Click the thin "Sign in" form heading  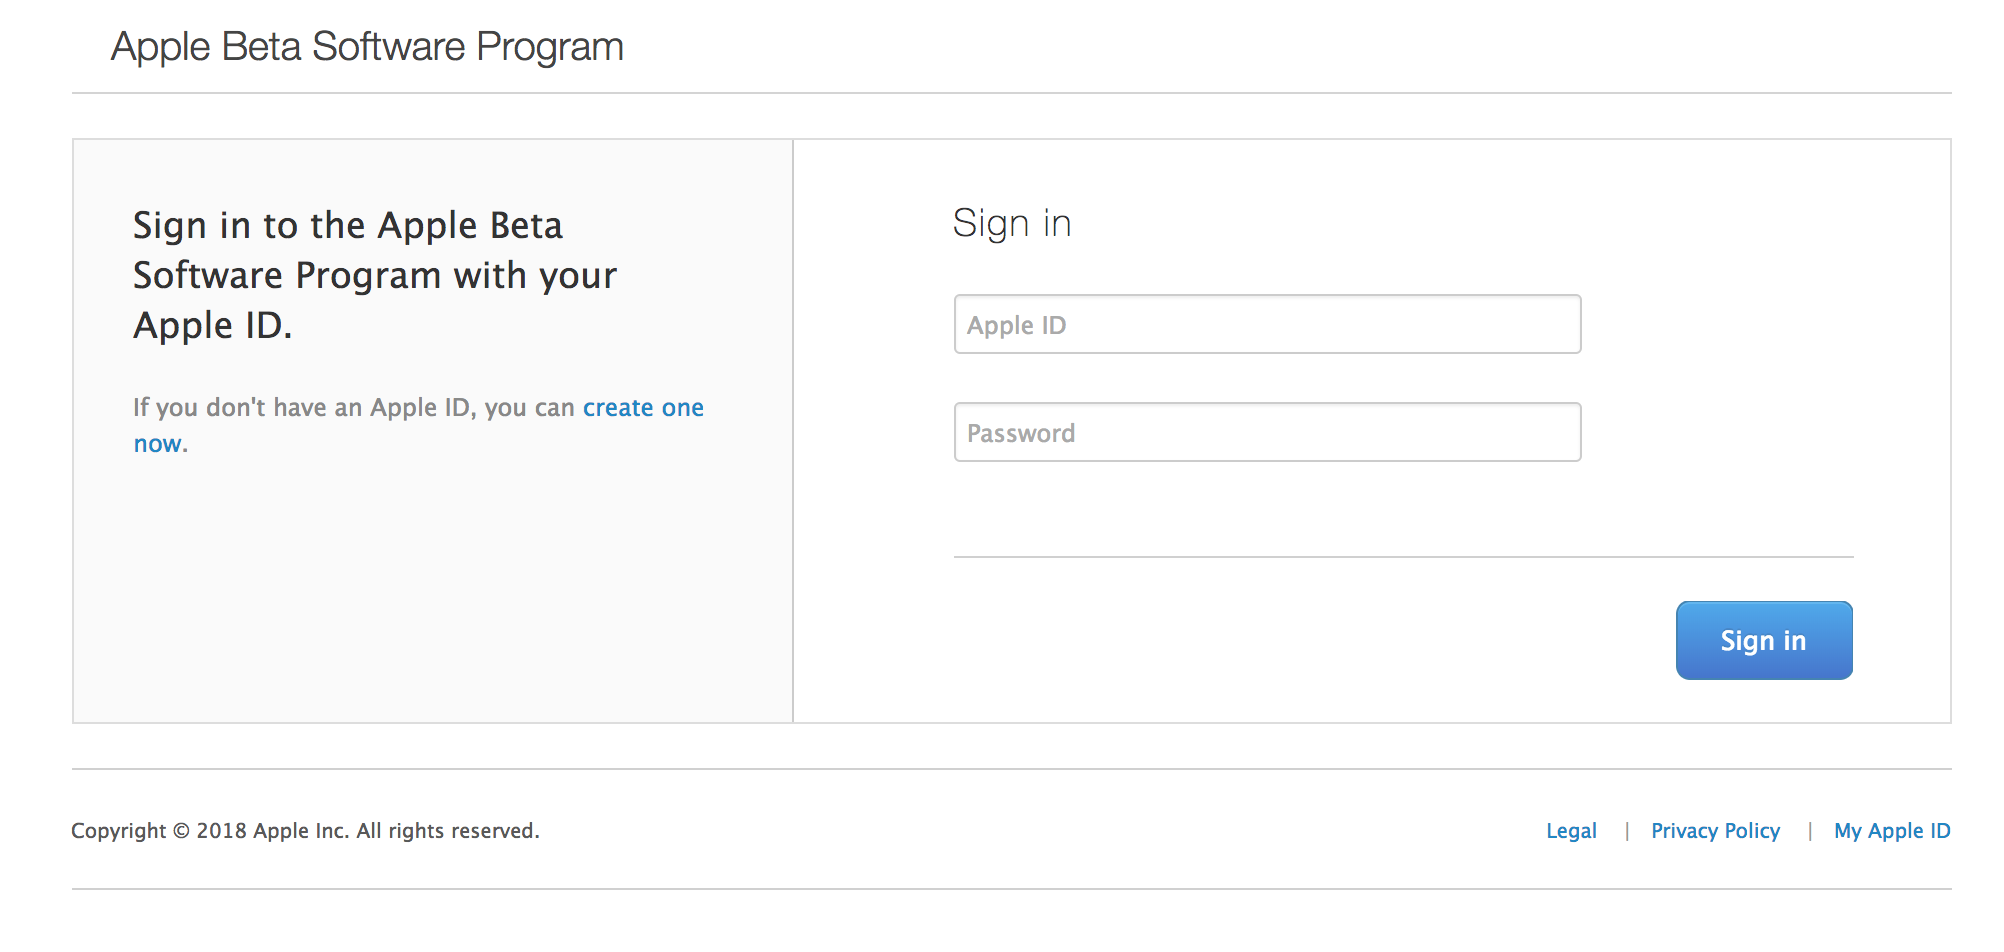point(1012,223)
